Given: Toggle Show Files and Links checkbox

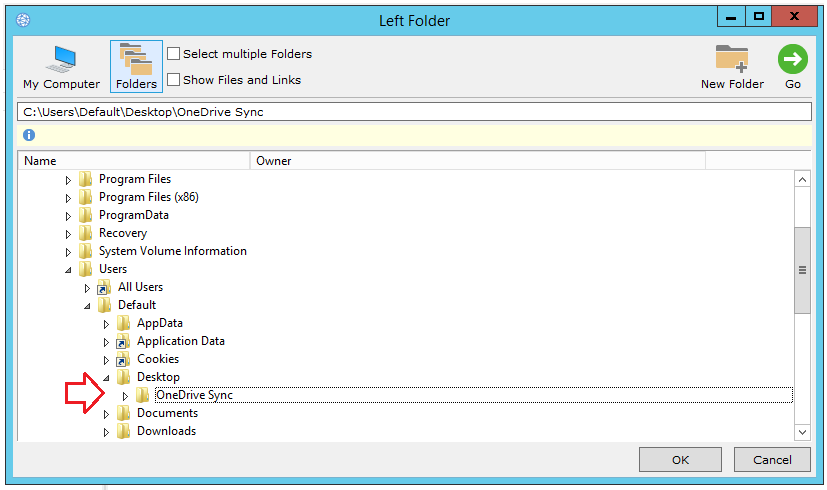Looking at the screenshot, I should click(174, 80).
